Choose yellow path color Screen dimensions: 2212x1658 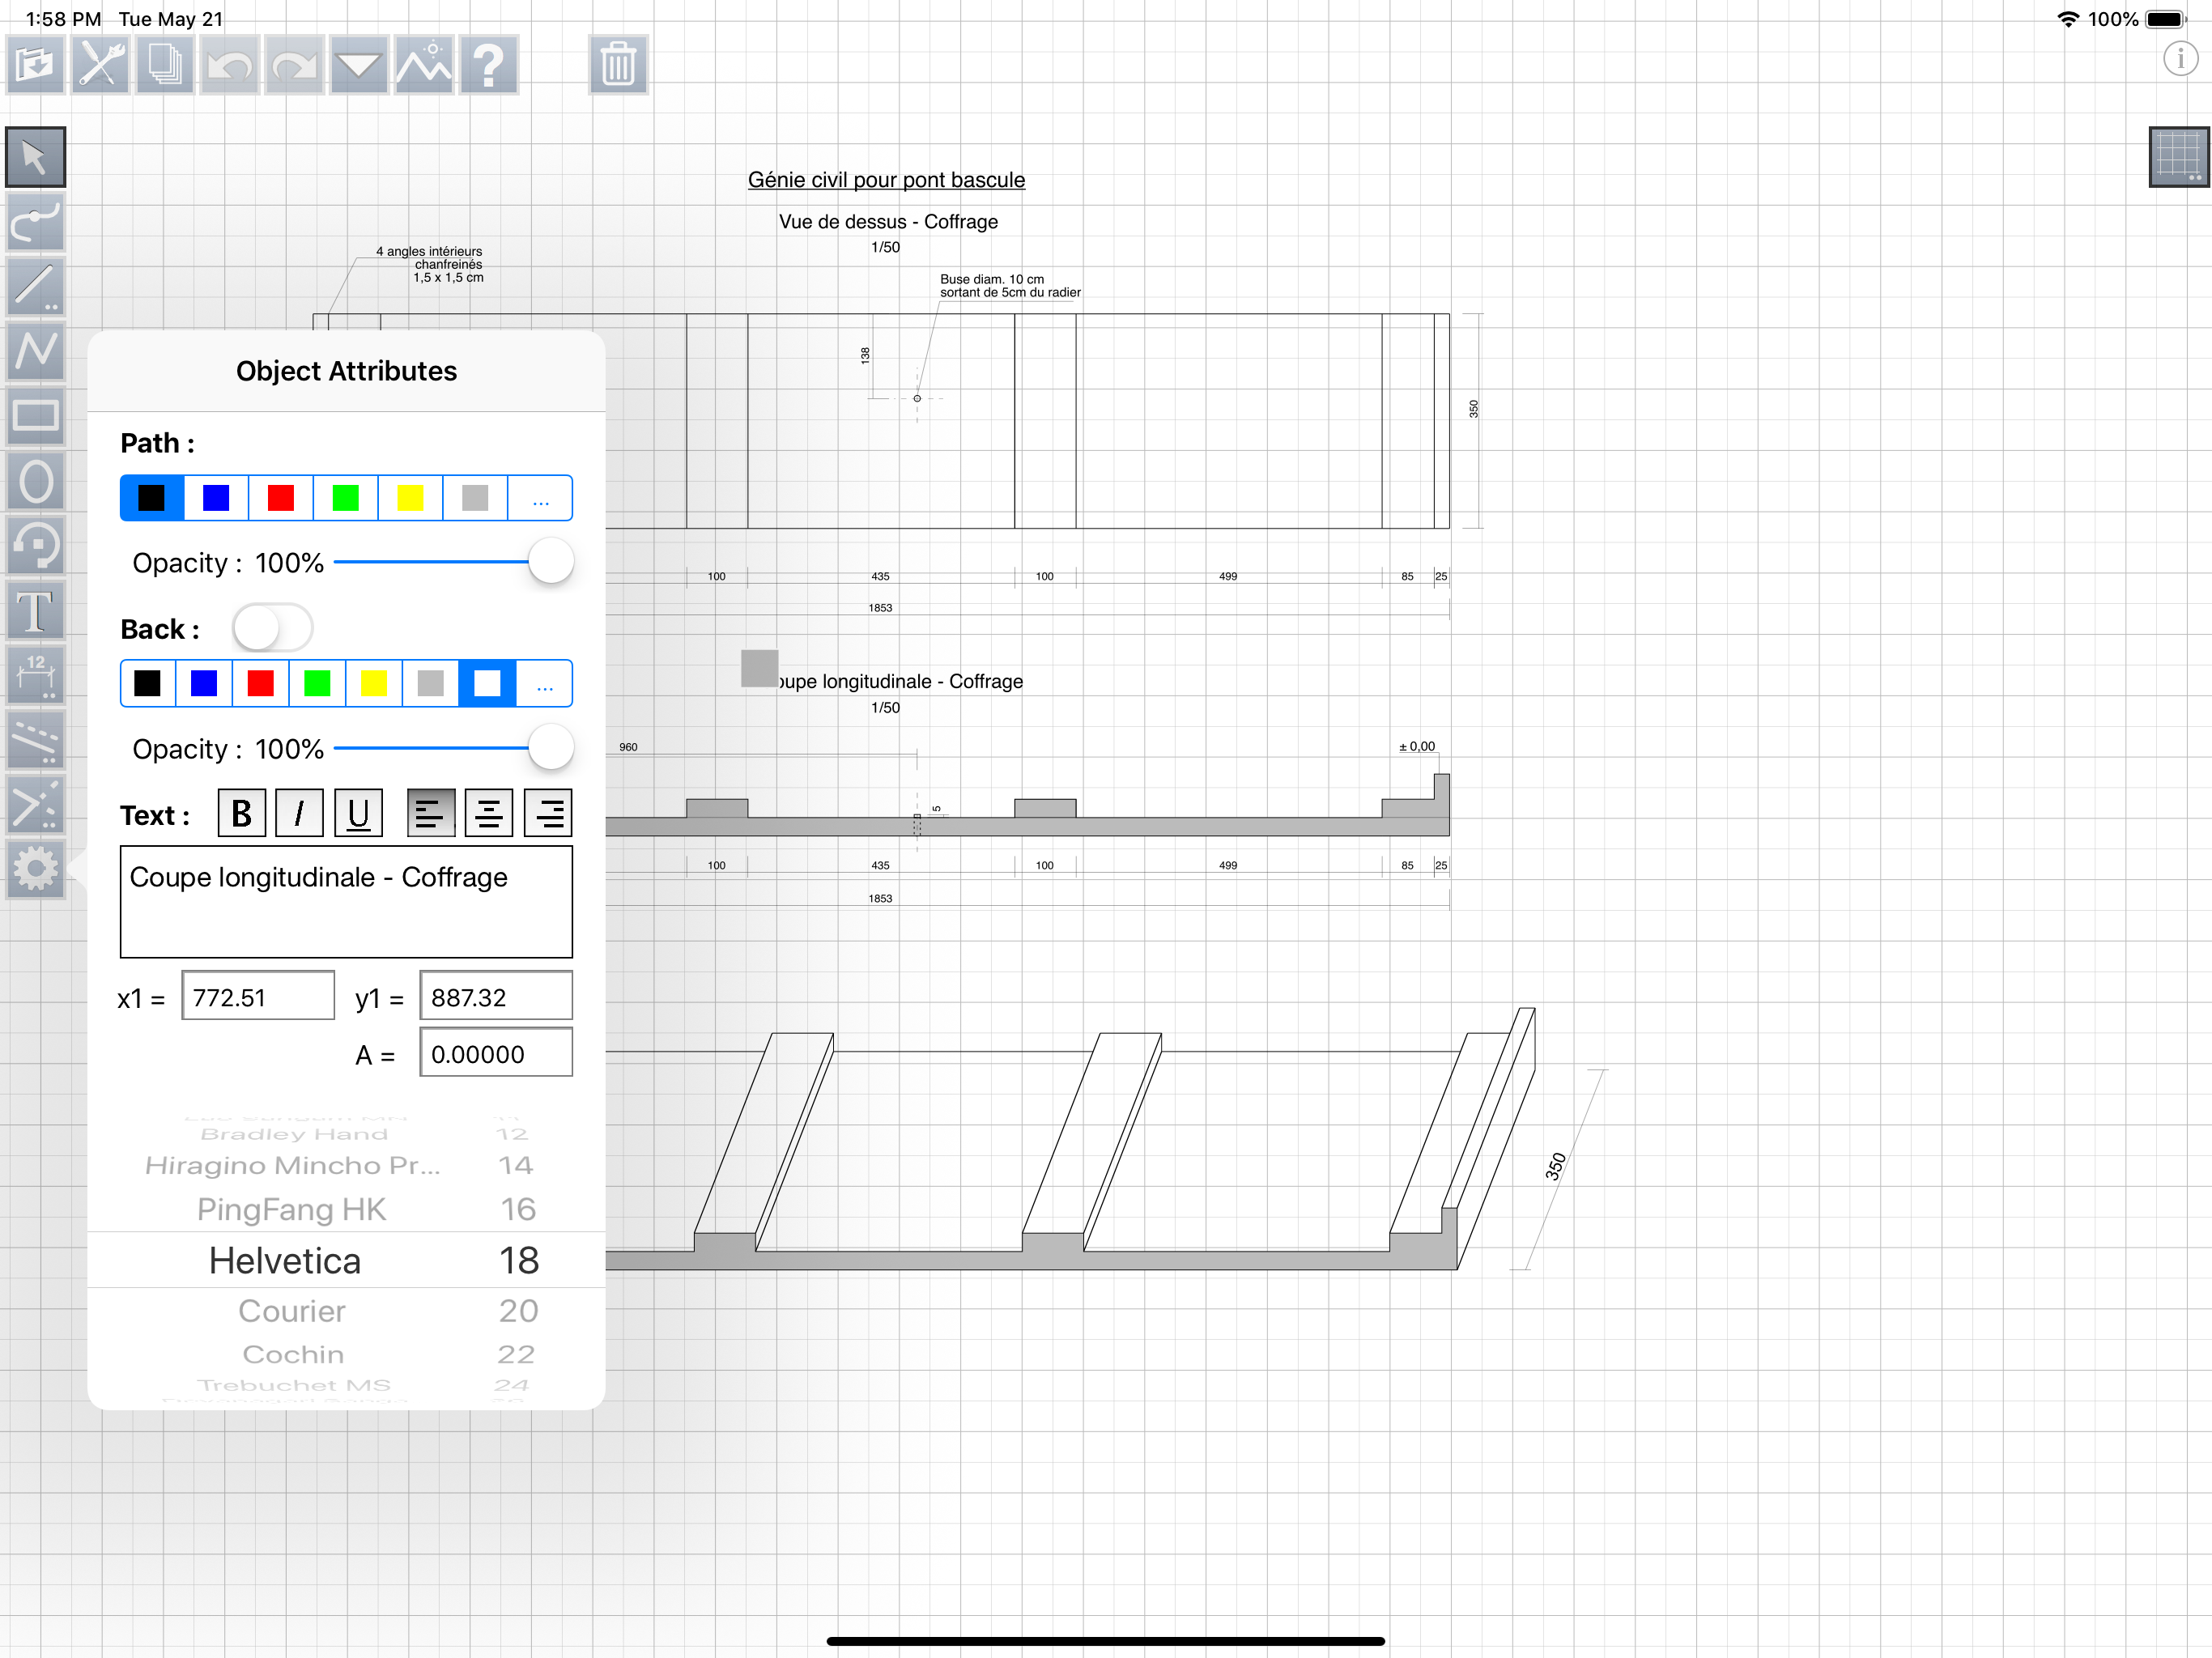tap(410, 498)
